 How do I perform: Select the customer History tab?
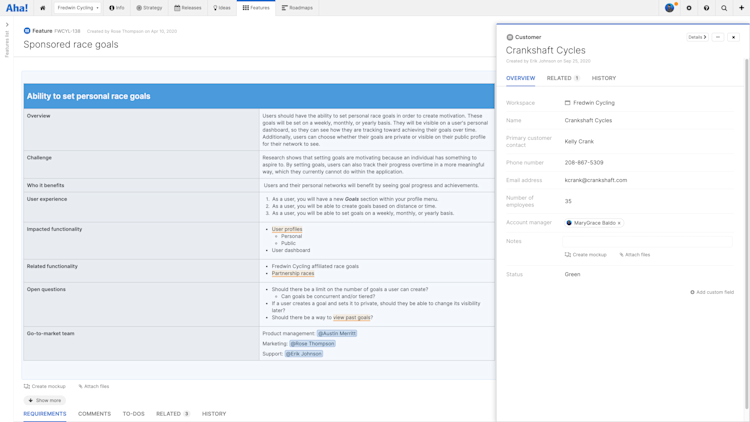tap(604, 78)
